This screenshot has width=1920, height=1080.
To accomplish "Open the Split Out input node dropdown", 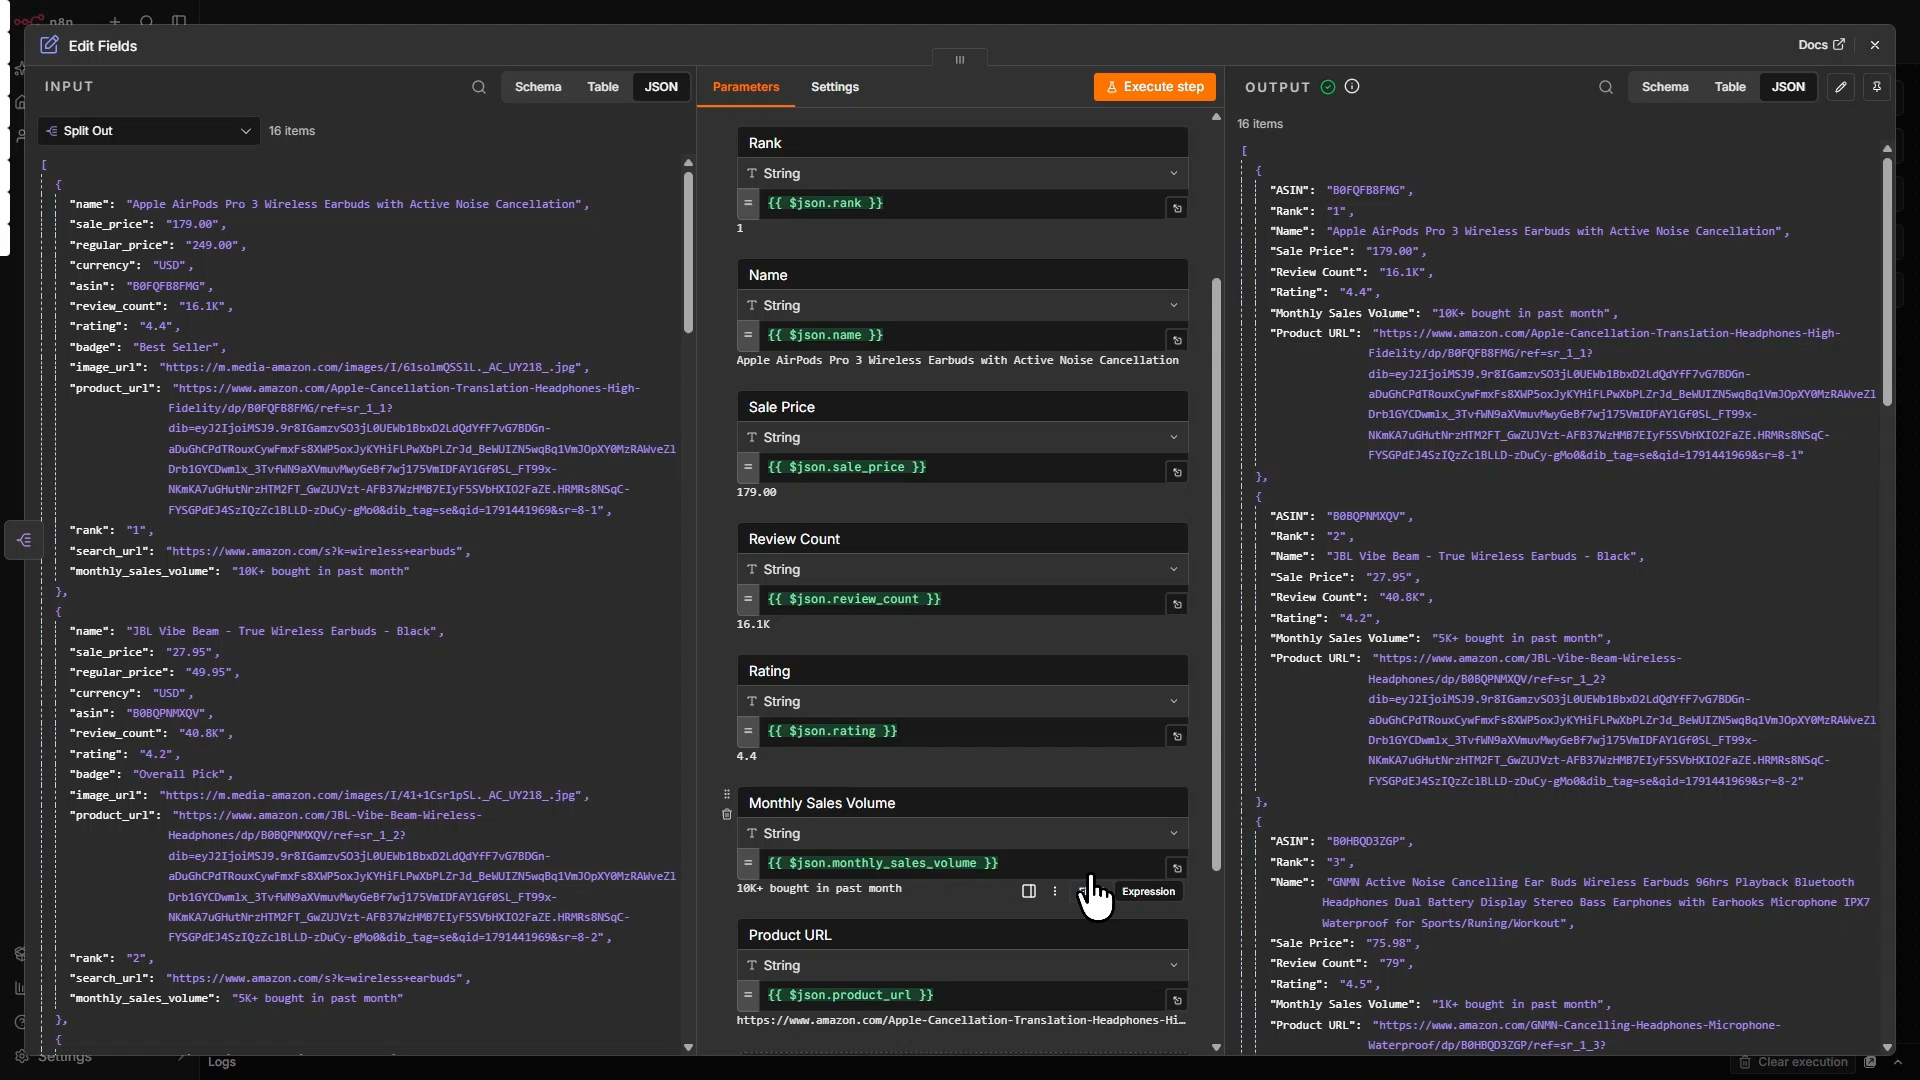I will tap(149, 131).
